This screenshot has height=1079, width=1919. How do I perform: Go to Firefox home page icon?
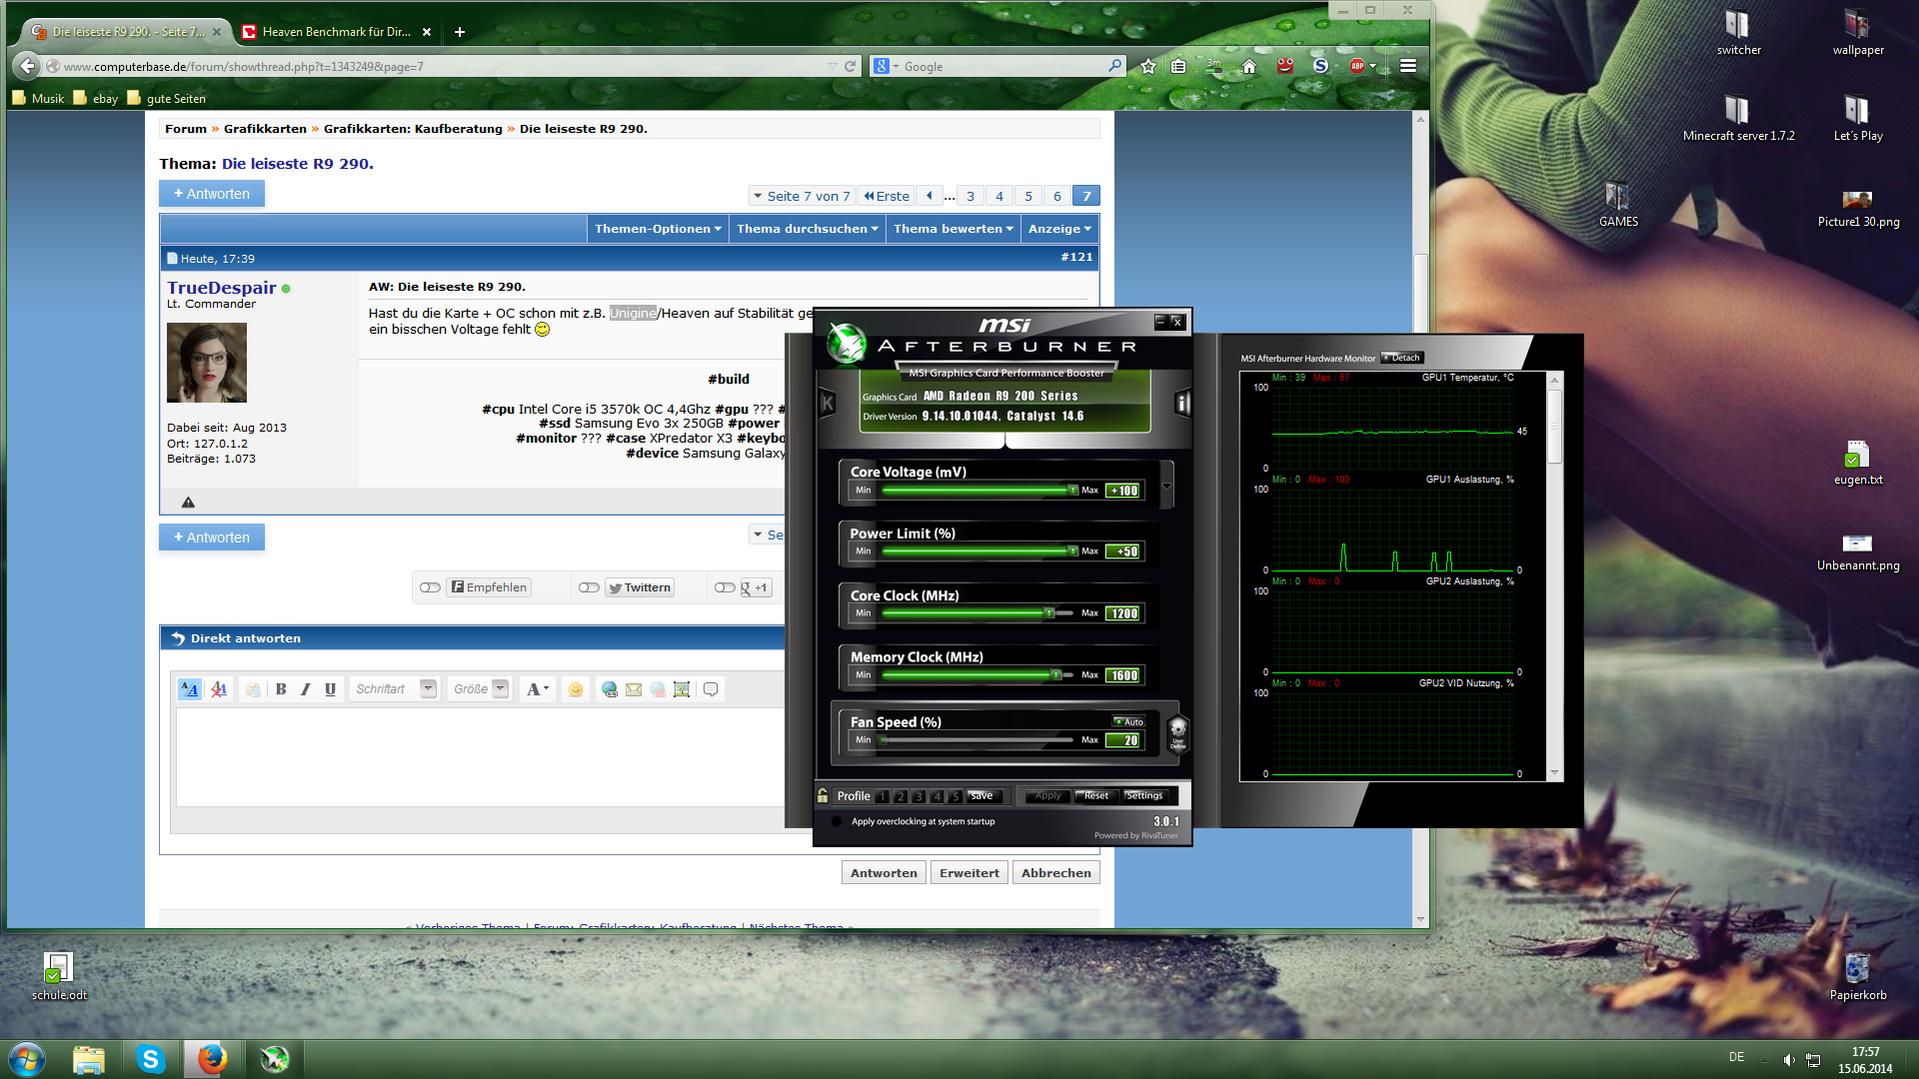pyautogui.click(x=1249, y=66)
